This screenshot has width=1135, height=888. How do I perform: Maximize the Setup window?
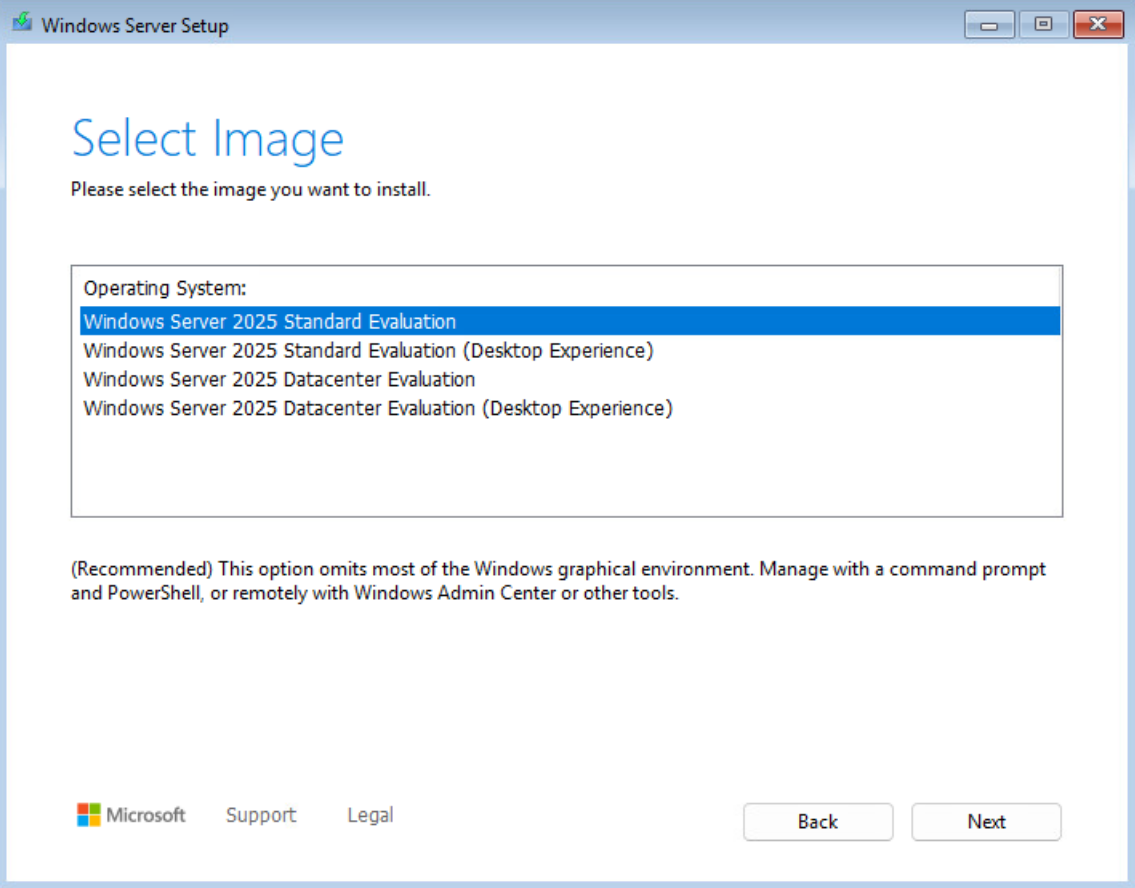1043,25
